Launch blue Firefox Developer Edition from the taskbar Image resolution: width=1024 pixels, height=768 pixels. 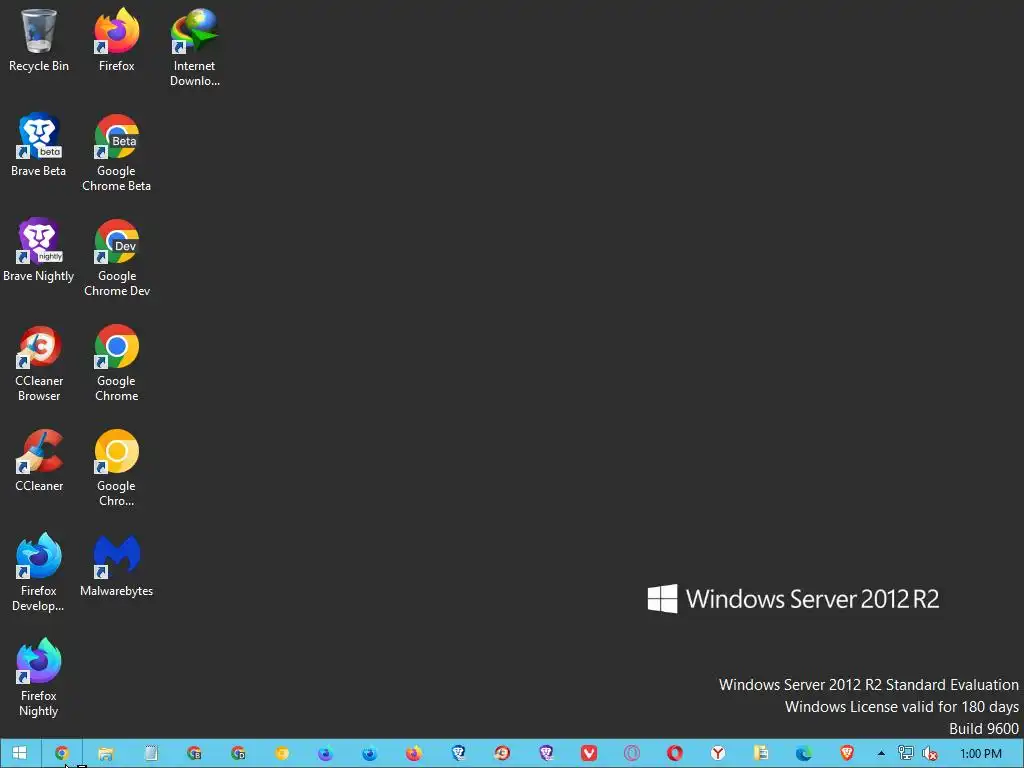pyautogui.click(x=369, y=753)
